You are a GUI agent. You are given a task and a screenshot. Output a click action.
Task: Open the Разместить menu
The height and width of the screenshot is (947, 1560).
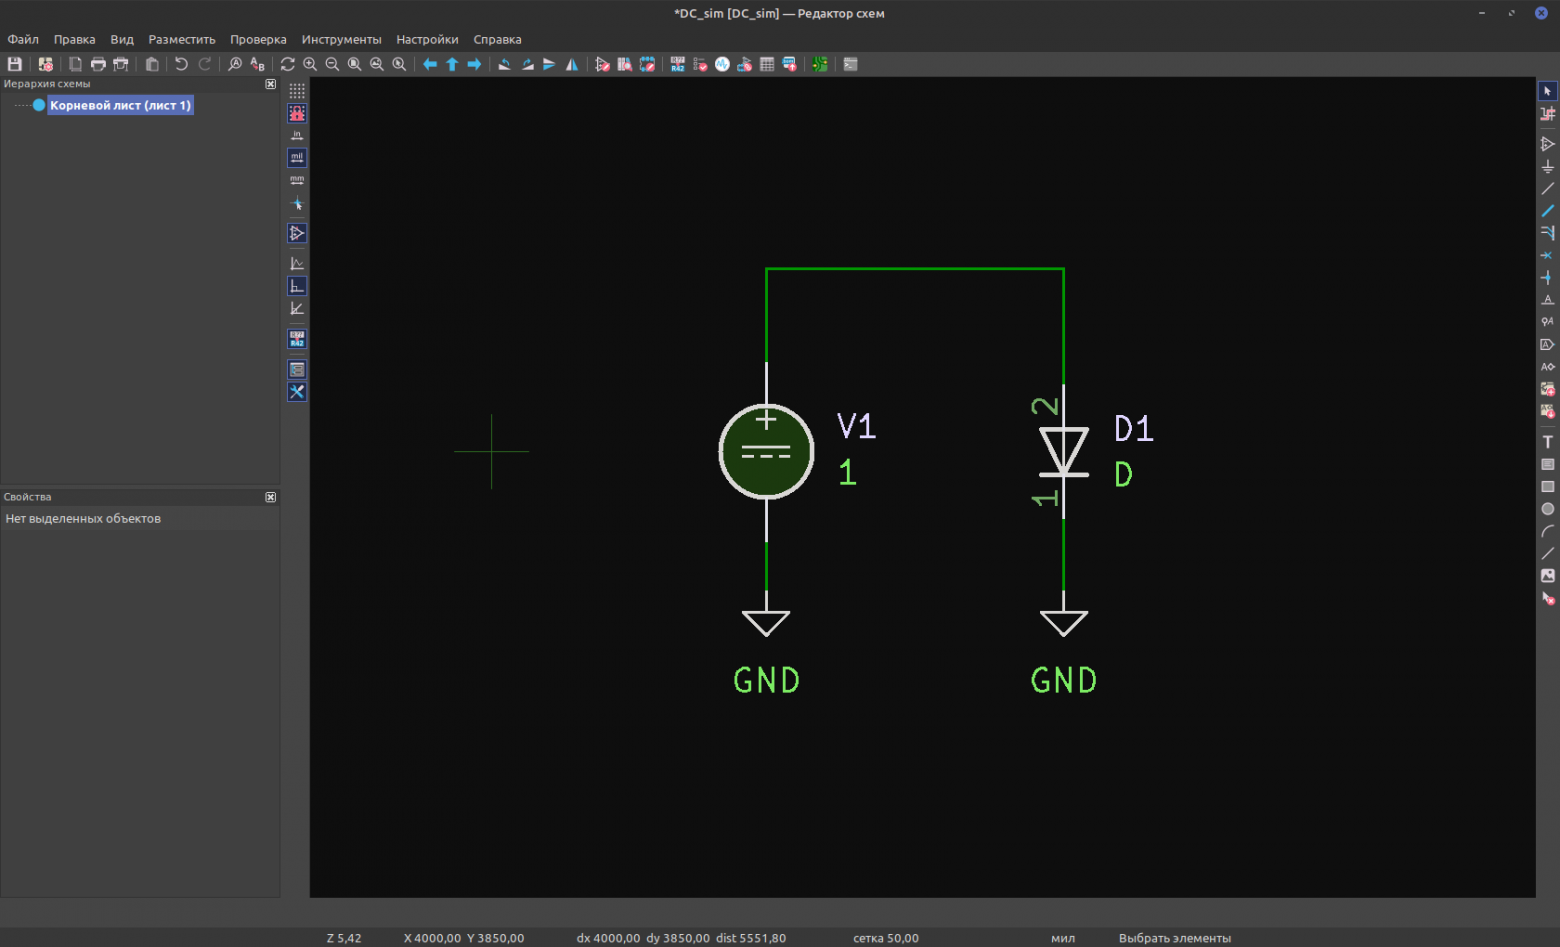[182, 40]
